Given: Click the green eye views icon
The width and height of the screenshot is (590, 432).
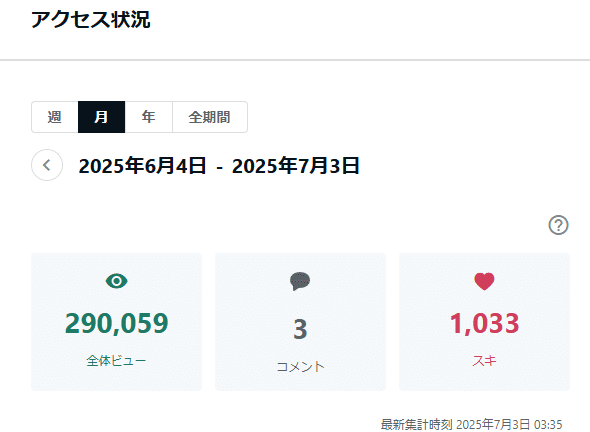Looking at the screenshot, I should [x=117, y=281].
